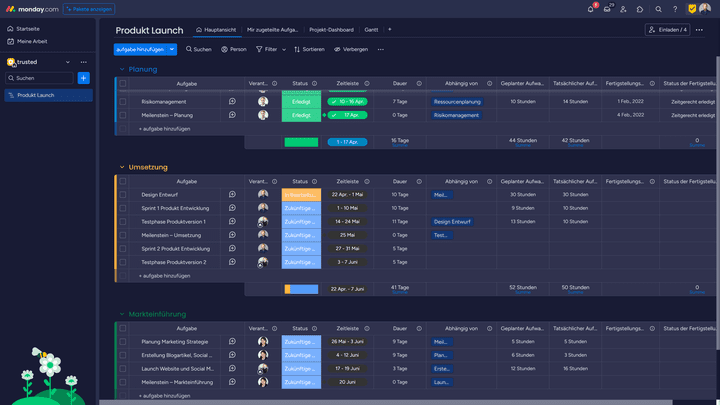Viewport: 720px width, 405px height.
Task: Check the box for Design Entwurf row
Action: click(123, 195)
